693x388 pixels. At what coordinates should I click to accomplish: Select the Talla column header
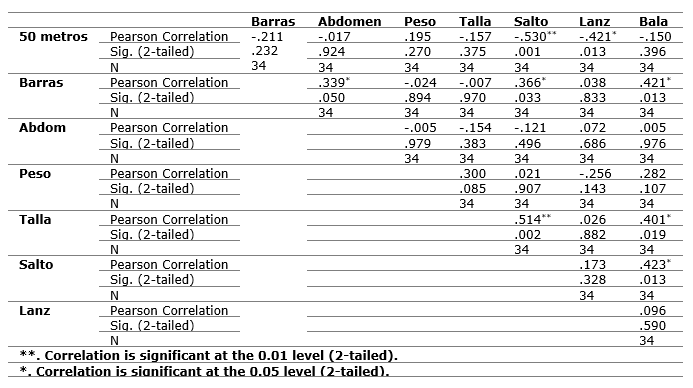(475, 21)
